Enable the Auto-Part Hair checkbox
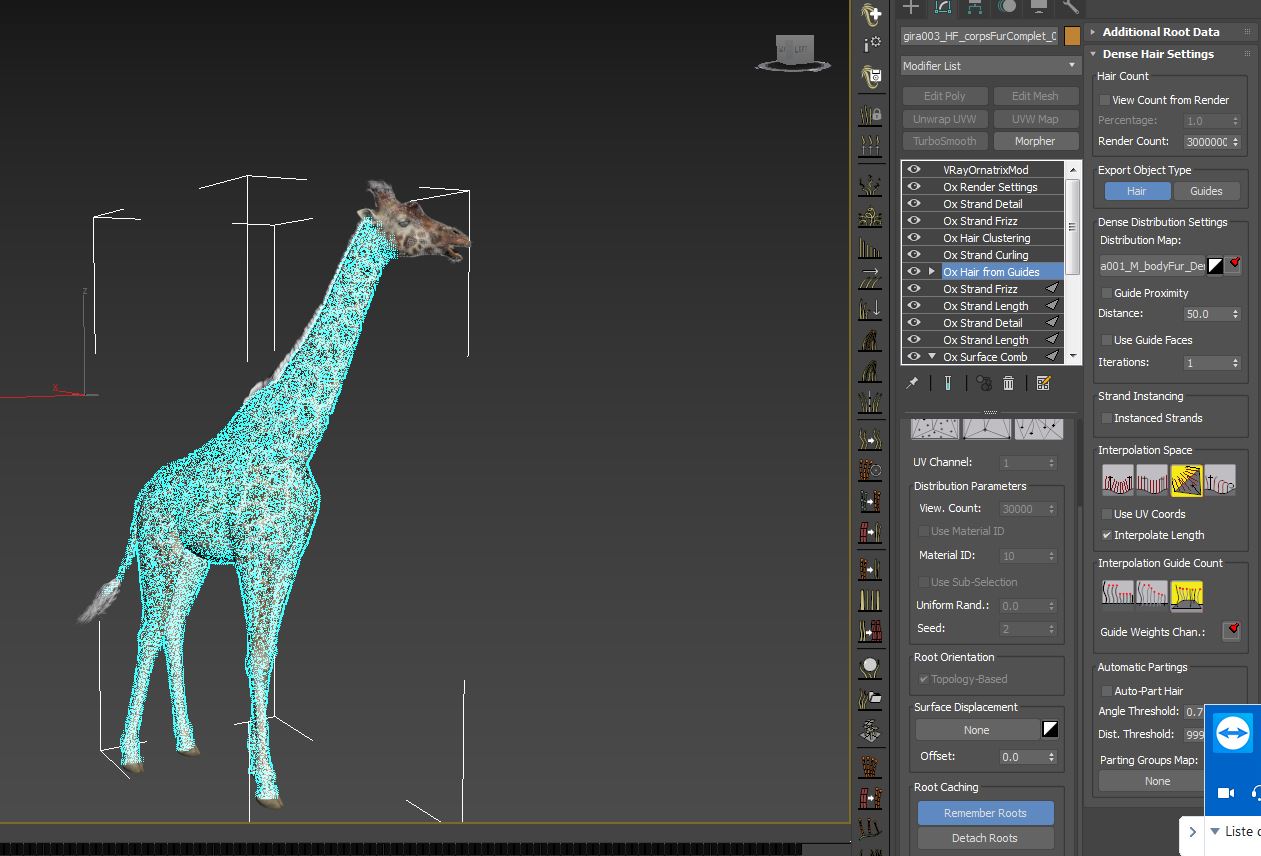This screenshot has width=1261, height=856. click(x=1106, y=691)
